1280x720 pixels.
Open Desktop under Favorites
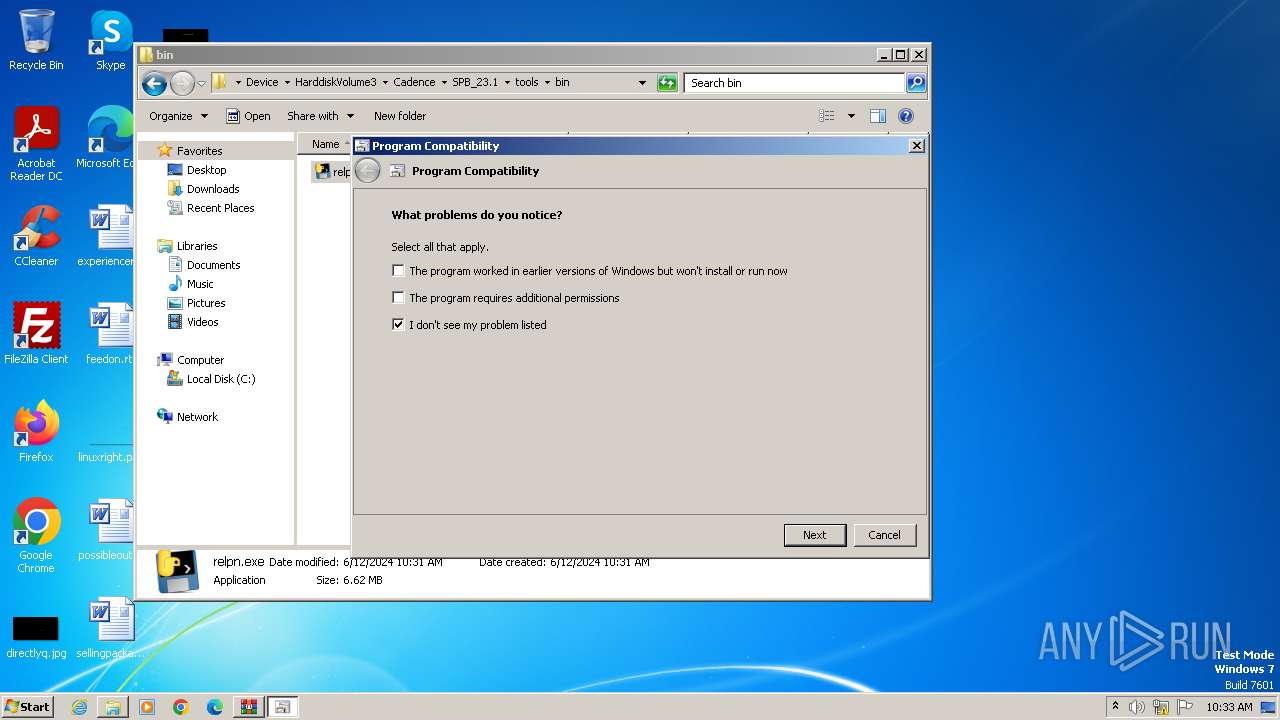click(x=206, y=170)
